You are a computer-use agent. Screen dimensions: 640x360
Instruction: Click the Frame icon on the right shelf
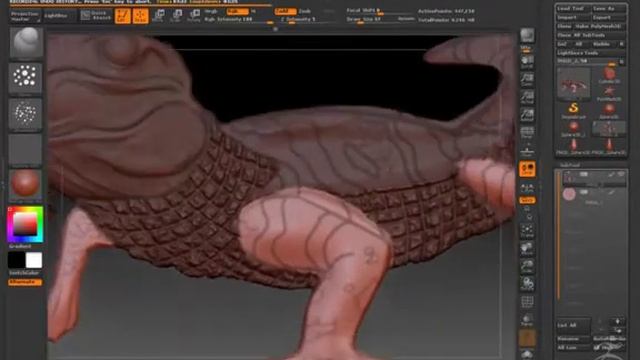[527, 231]
